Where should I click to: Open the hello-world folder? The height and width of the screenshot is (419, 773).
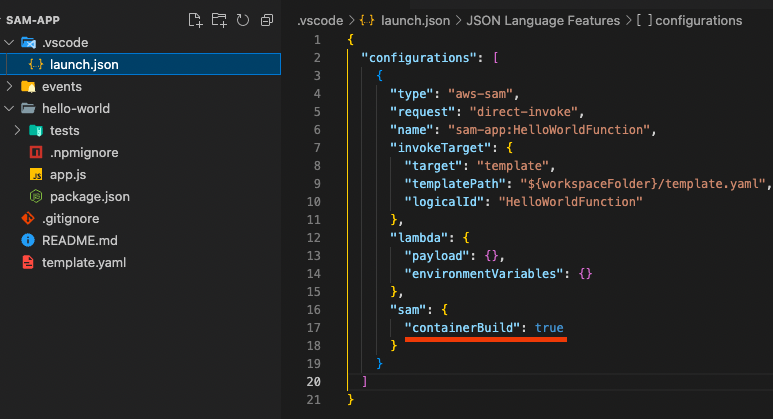tap(76, 108)
